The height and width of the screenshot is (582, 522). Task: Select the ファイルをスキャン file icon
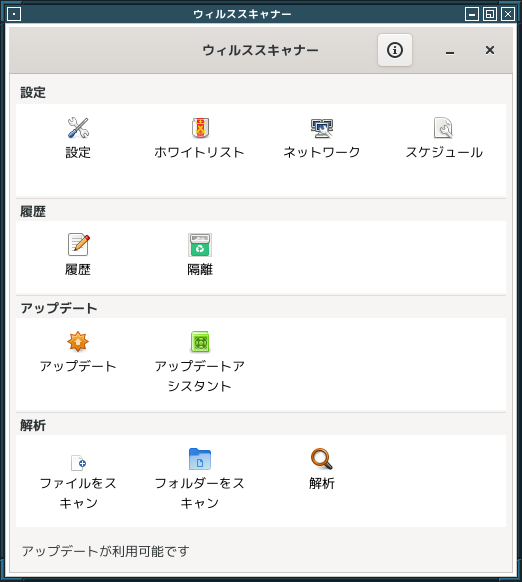[x=78, y=462]
